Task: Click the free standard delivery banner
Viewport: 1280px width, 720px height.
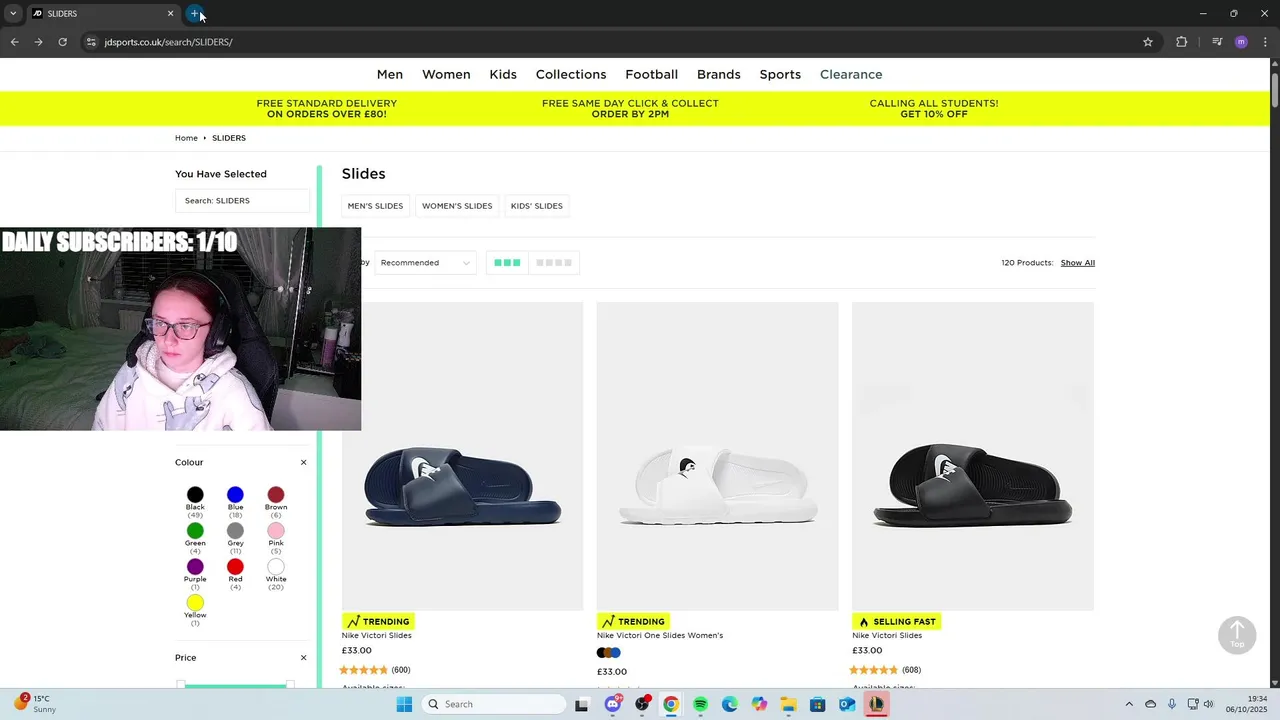Action: click(x=327, y=109)
